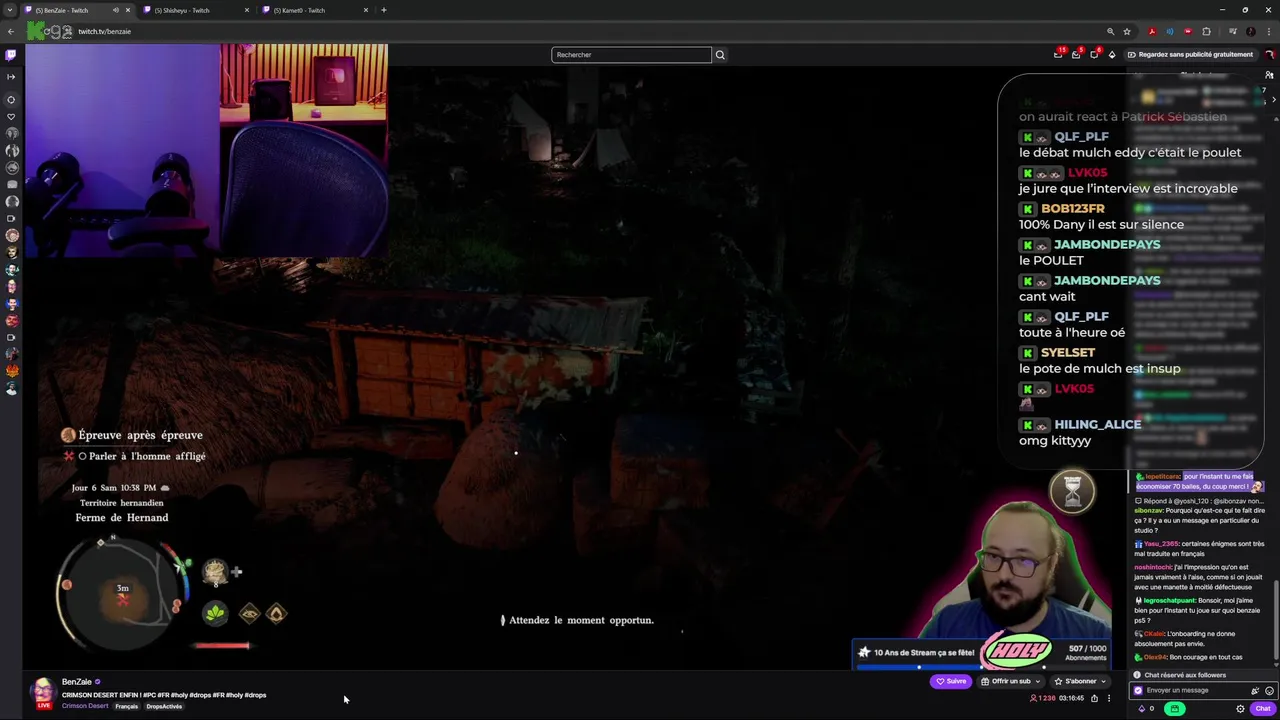This screenshot has width=1280, height=720.
Task: Click the Suivre follow button
Action: tap(950, 681)
